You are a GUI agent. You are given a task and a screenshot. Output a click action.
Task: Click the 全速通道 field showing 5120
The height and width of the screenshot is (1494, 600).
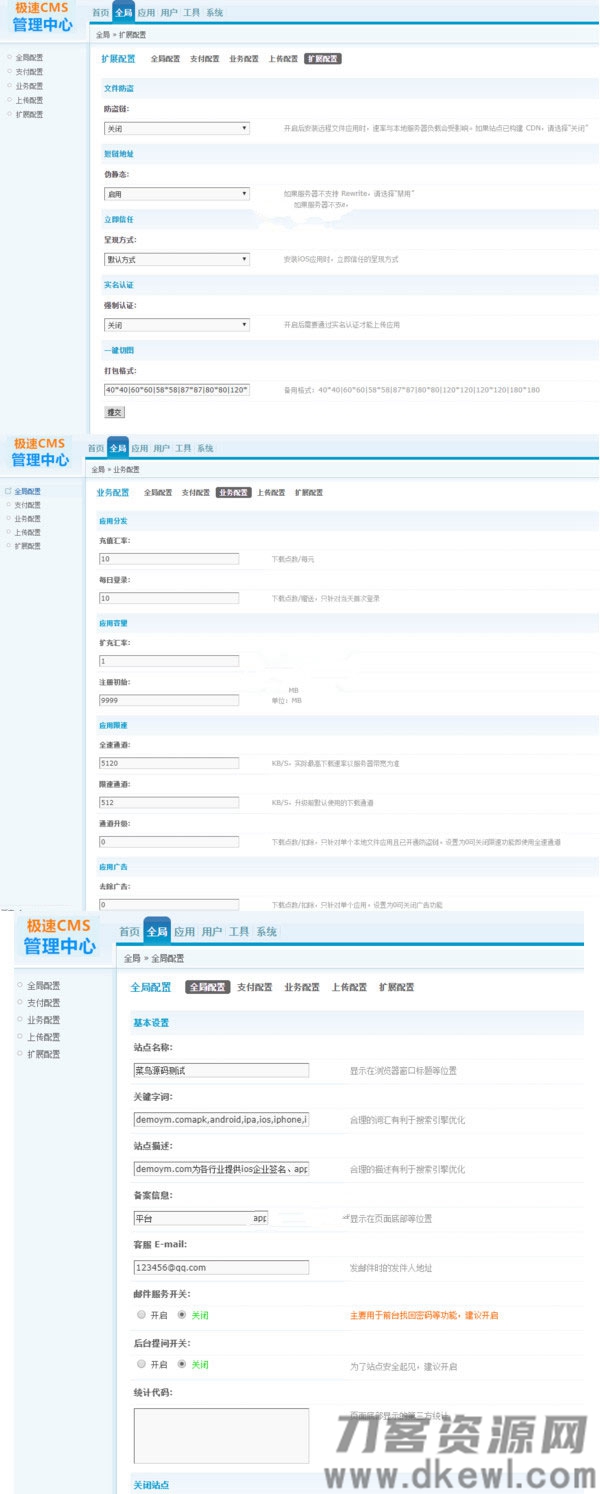click(x=169, y=763)
